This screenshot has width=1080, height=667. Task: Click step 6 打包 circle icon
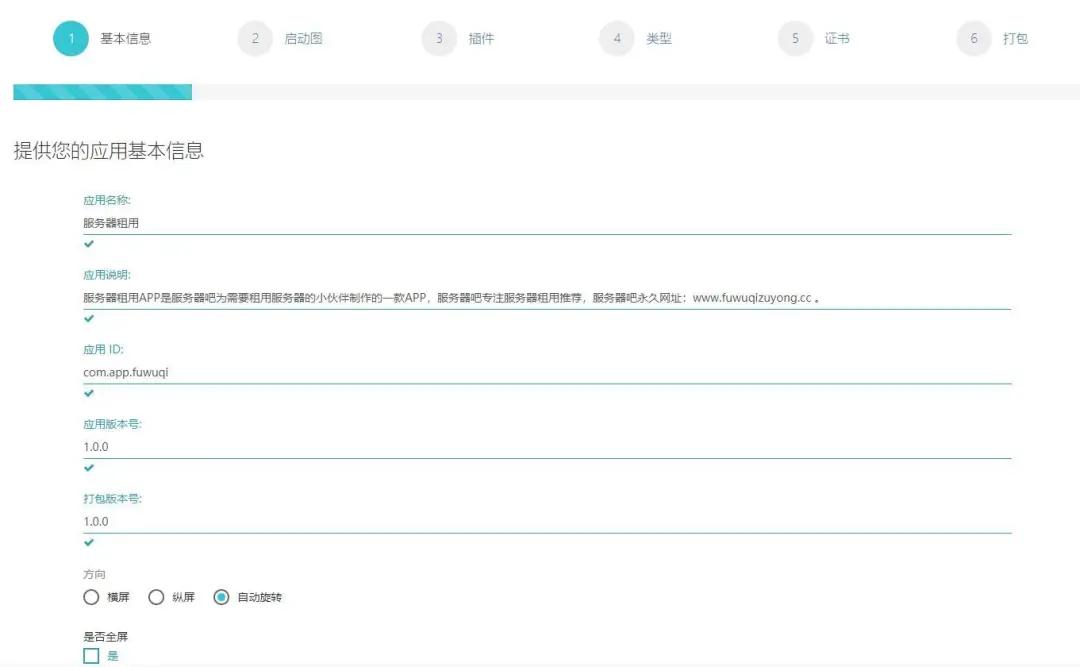tap(973, 38)
